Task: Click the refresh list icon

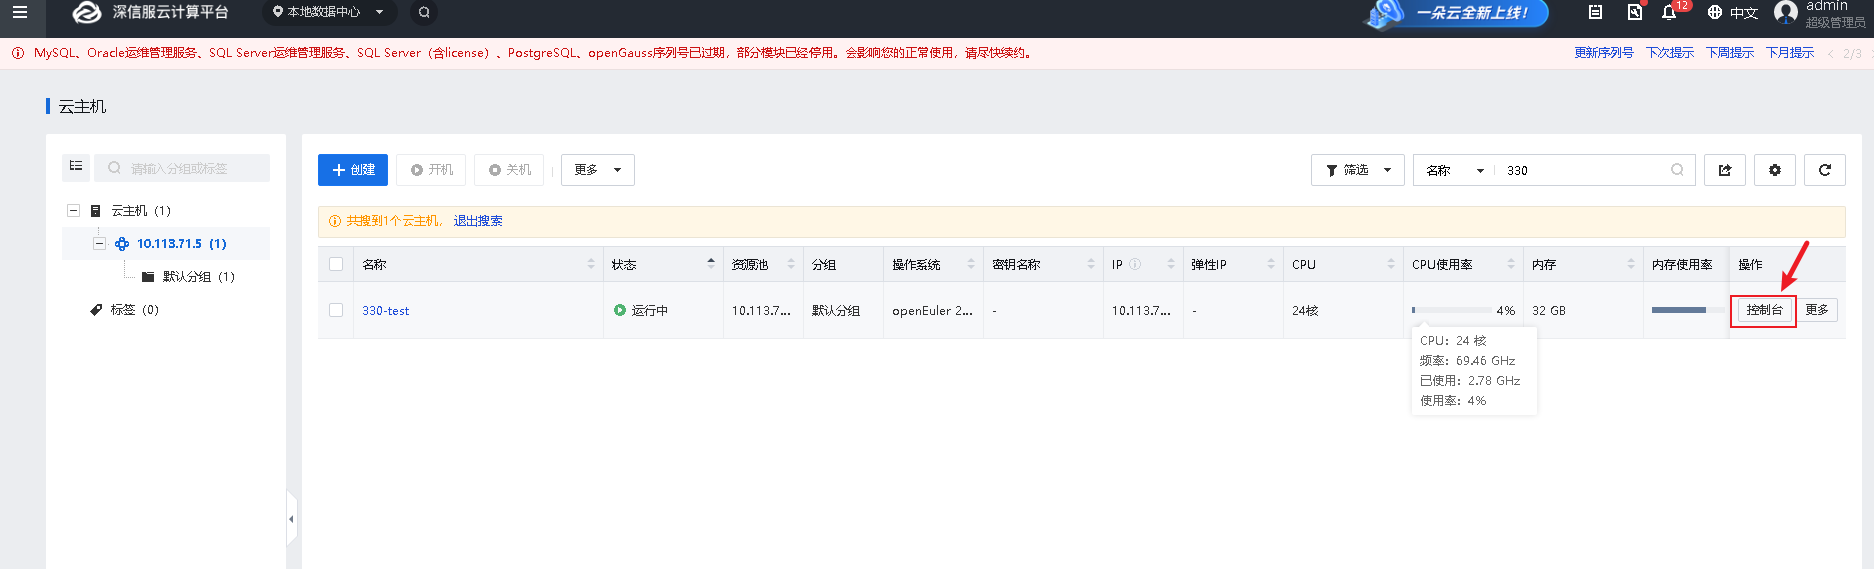Action: 1824,170
